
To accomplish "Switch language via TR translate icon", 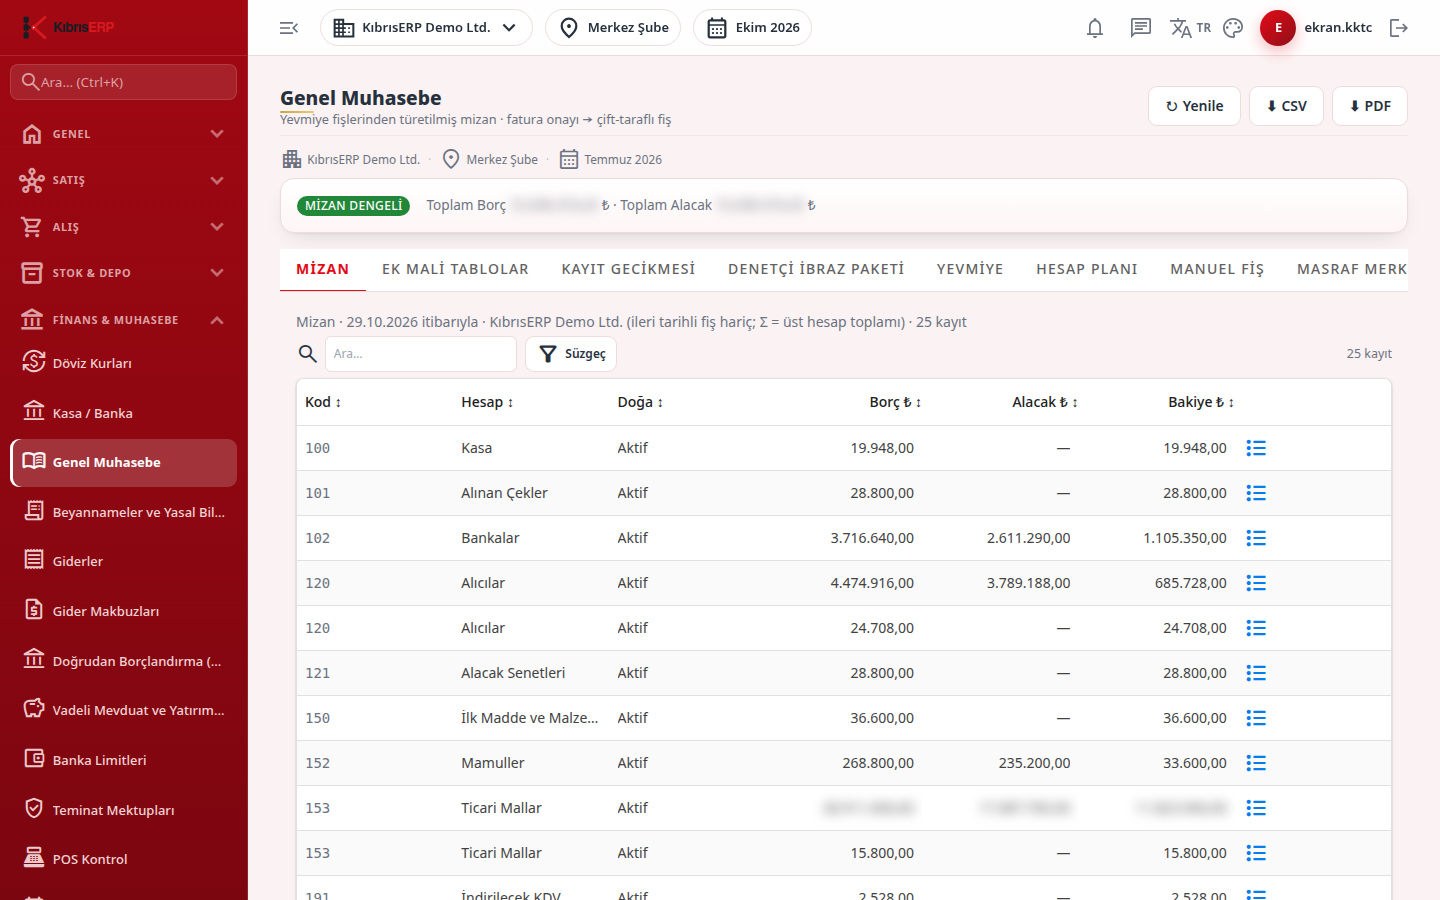I will (x=1190, y=28).
